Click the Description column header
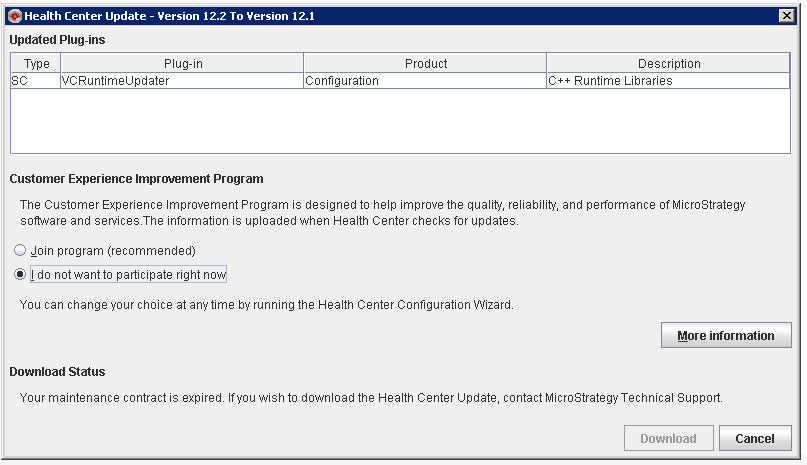The height and width of the screenshot is (465, 807). (x=668, y=64)
